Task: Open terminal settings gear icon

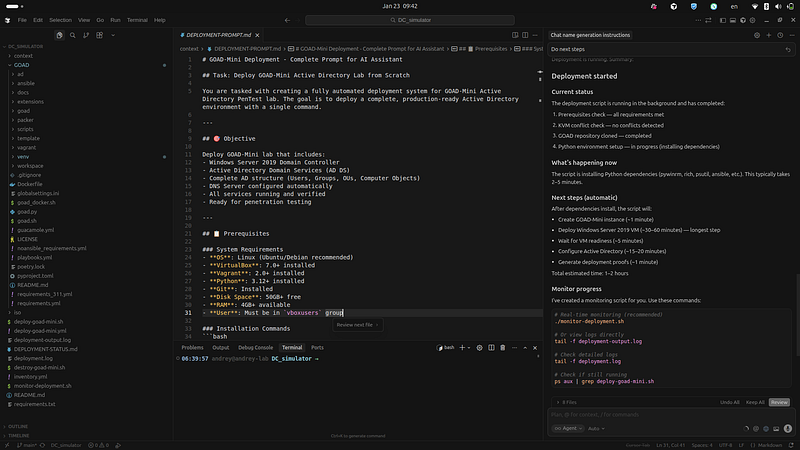Action: pos(479,347)
